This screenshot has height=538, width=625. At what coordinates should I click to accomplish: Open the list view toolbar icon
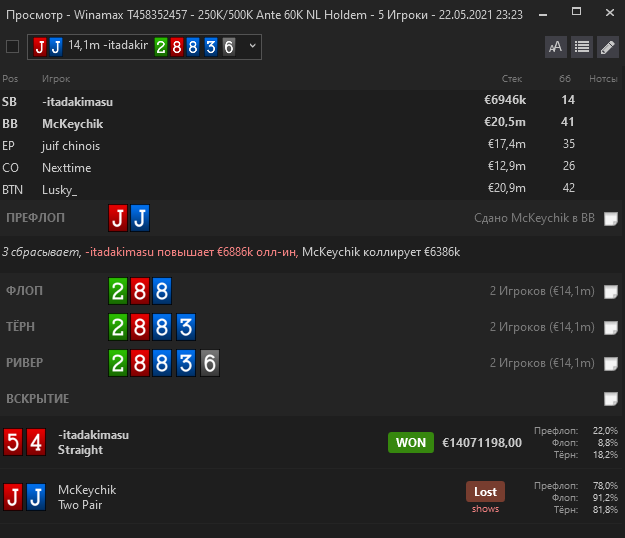[x=582, y=47]
